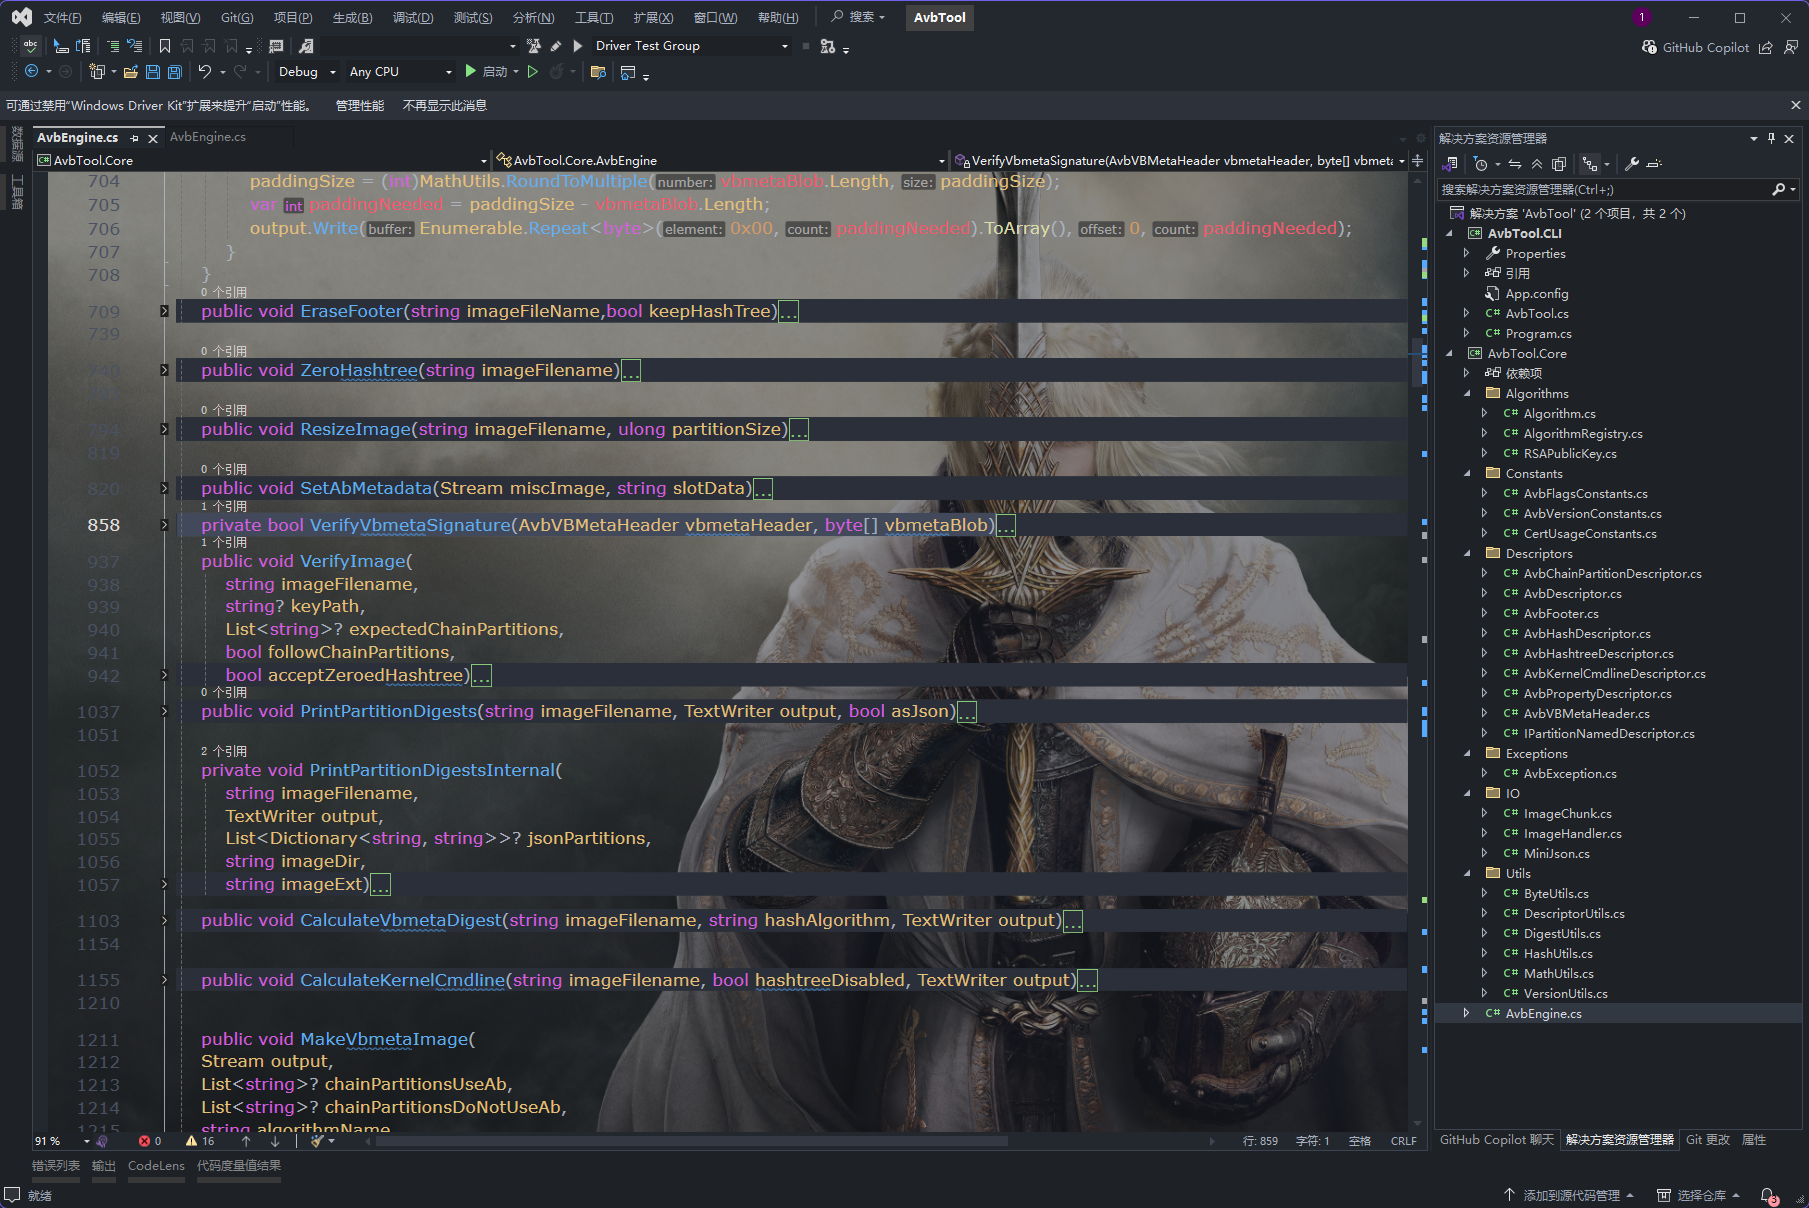Select the Collapse All icon in Solution Explorer

[1536, 164]
